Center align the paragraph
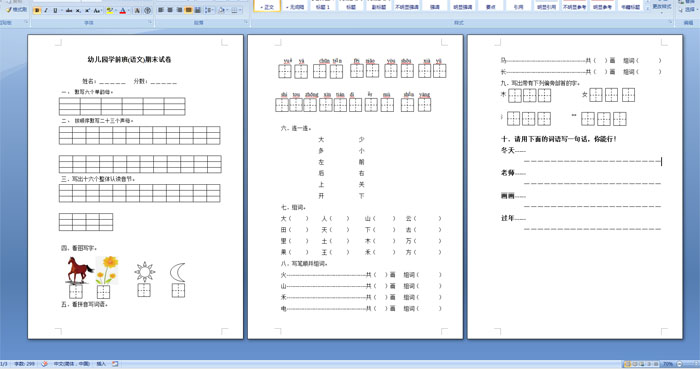The image size is (700, 369). [170, 10]
